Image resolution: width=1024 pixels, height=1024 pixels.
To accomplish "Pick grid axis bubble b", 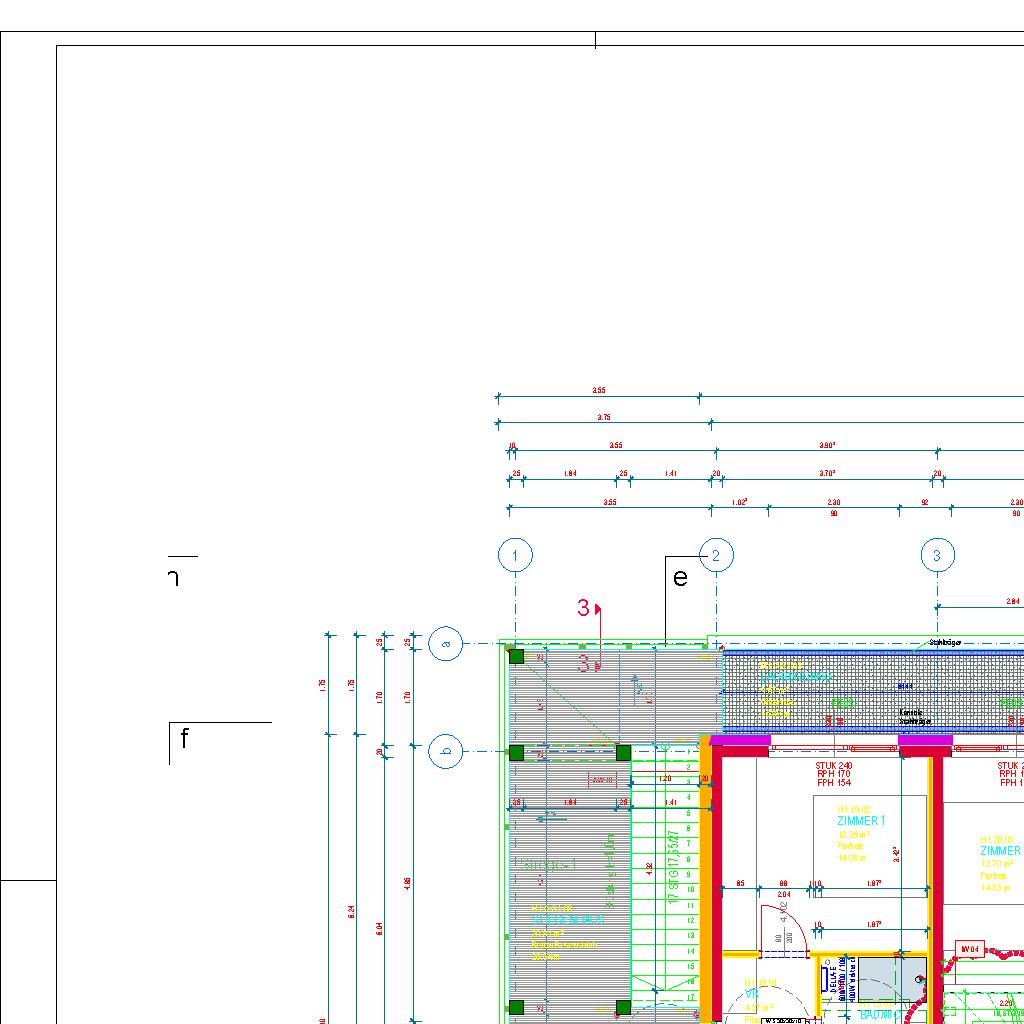I will [x=446, y=751].
